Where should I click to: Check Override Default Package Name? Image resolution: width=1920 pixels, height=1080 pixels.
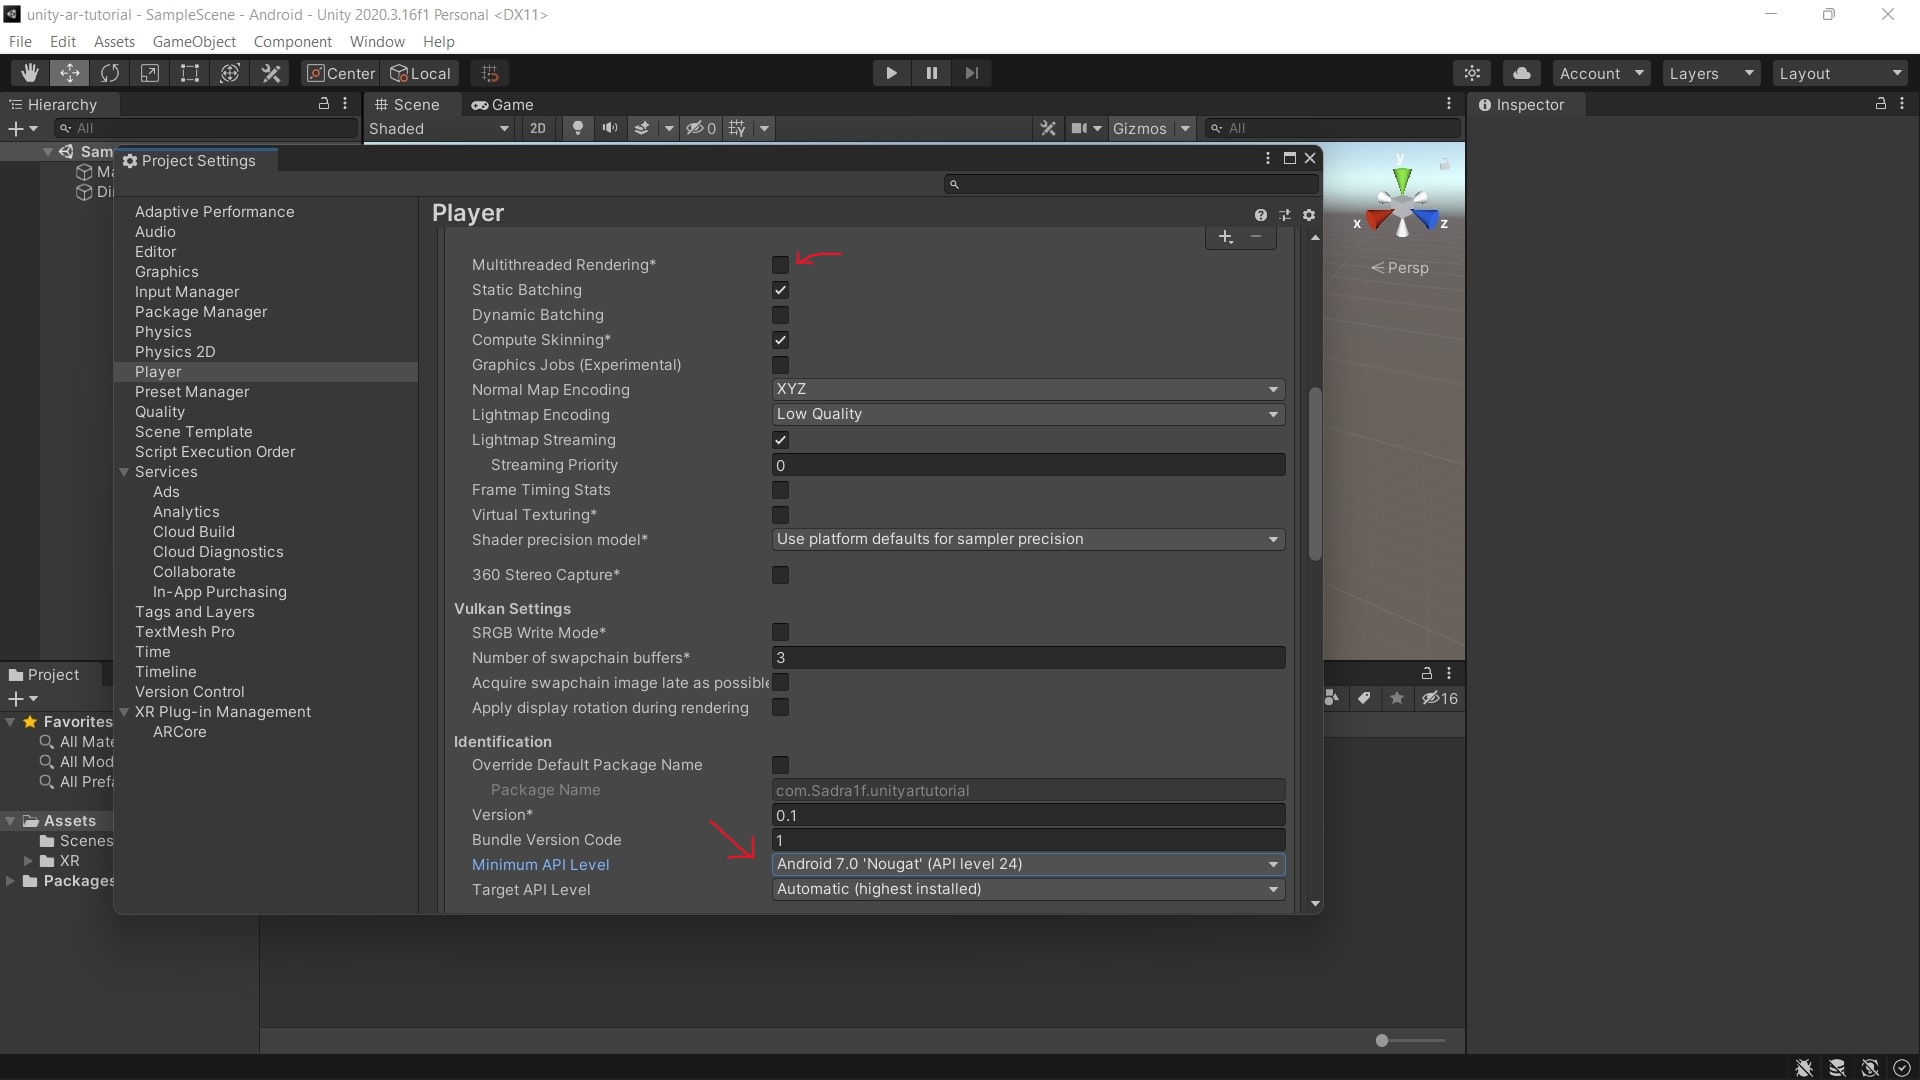(780, 765)
